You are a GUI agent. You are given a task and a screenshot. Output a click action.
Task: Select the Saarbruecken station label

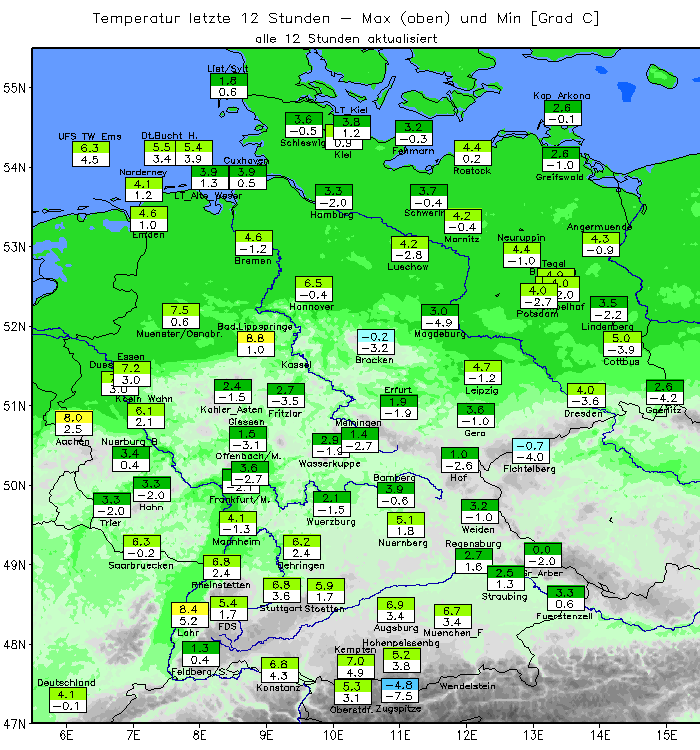[x=141, y=565]
